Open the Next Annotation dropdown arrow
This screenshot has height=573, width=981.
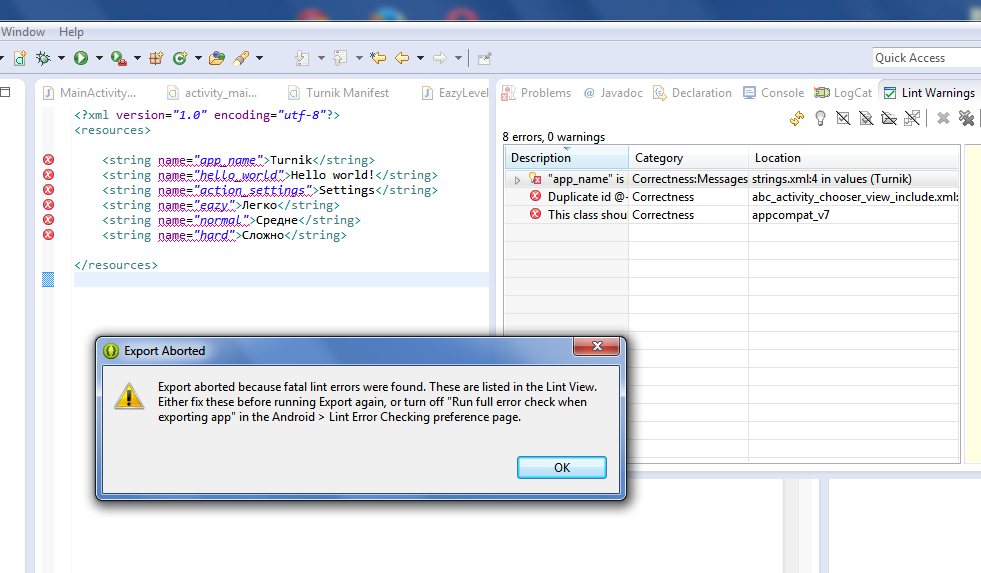tap(322, 58)
